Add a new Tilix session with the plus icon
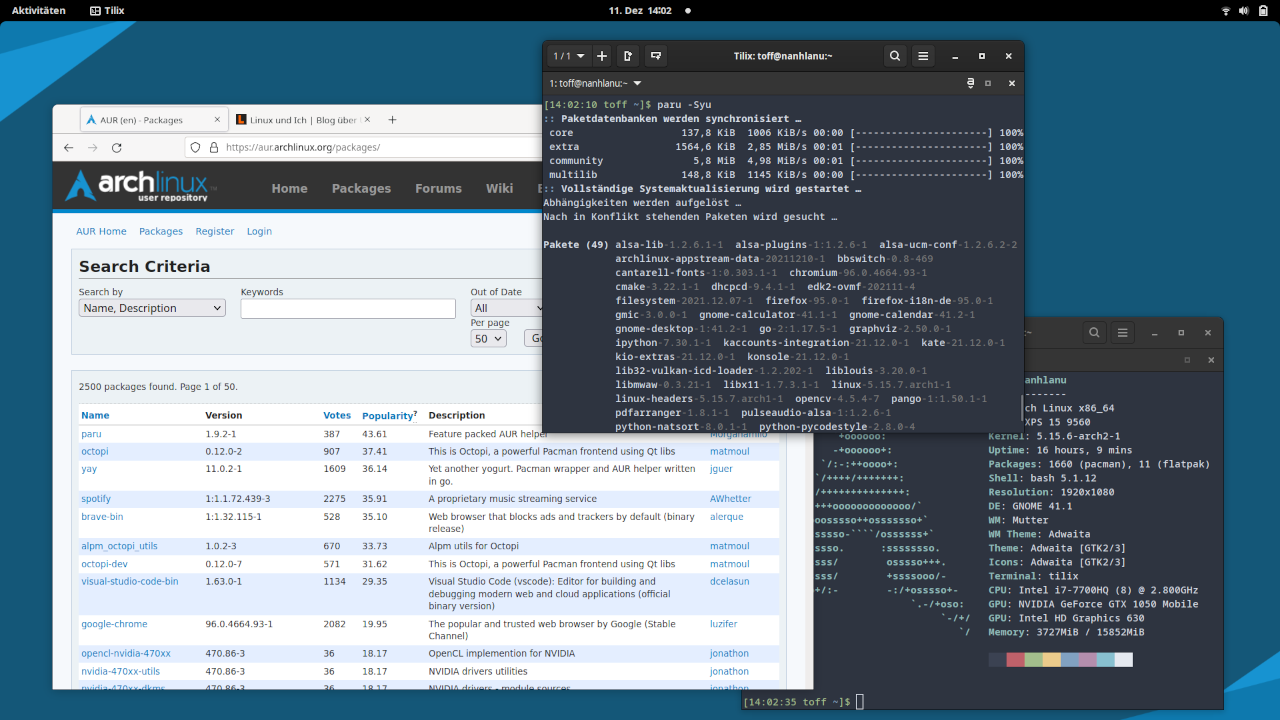The height and width of the screenshot is (720, 1280). click(x=601, y=56)
